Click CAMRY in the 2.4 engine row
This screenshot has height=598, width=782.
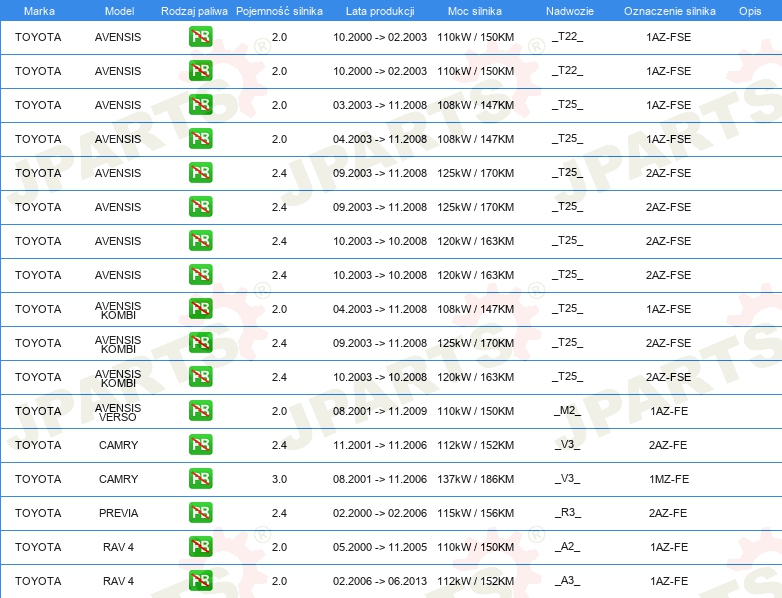[x=118, y=445]
